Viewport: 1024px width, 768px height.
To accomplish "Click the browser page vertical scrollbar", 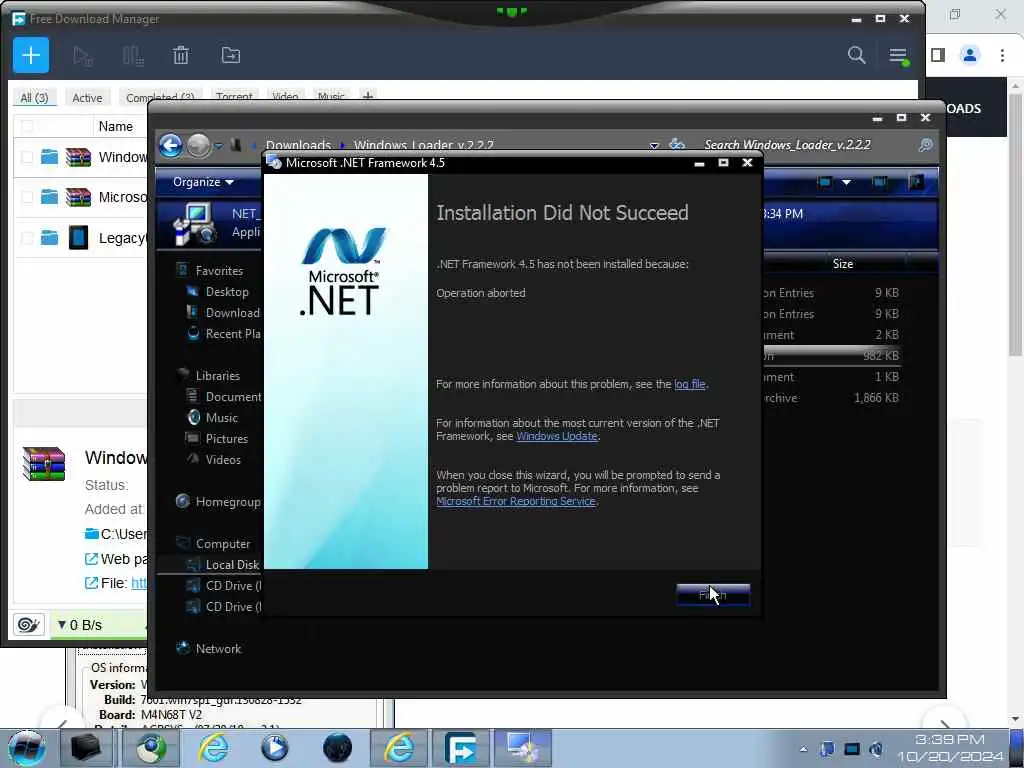I will 1016,225.
